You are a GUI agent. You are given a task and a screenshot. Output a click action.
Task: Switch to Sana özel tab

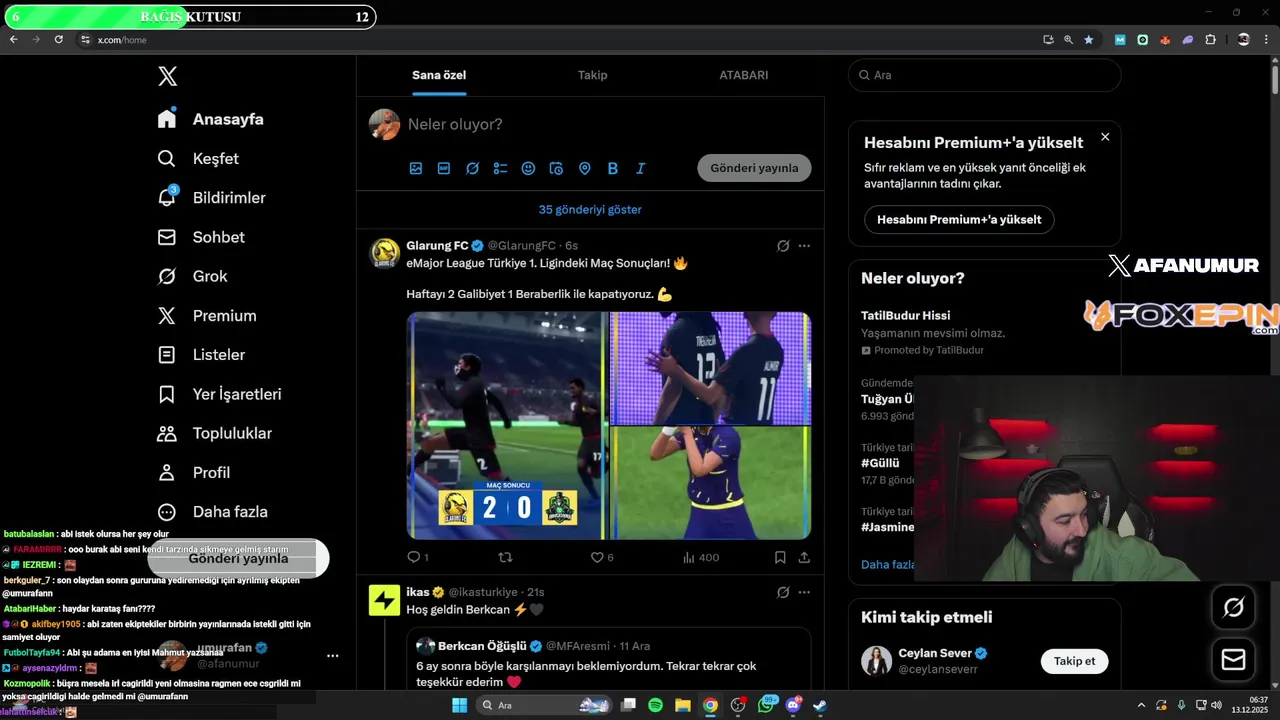click(439, 75)
